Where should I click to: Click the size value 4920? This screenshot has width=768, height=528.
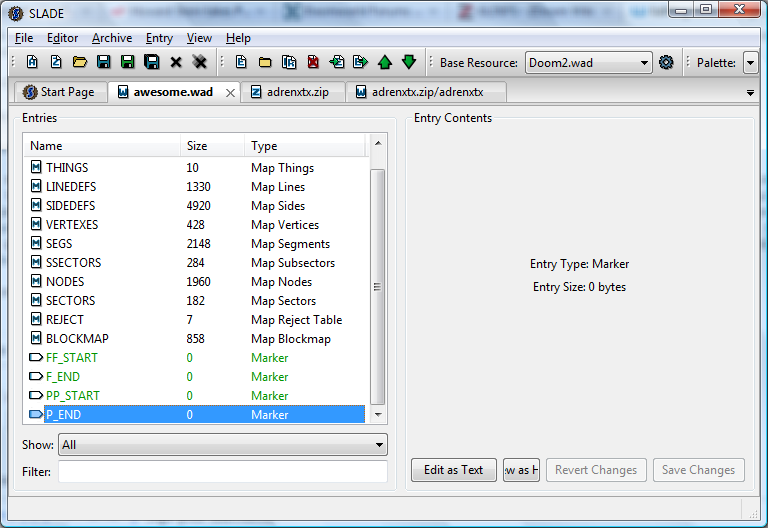[198, 206]
